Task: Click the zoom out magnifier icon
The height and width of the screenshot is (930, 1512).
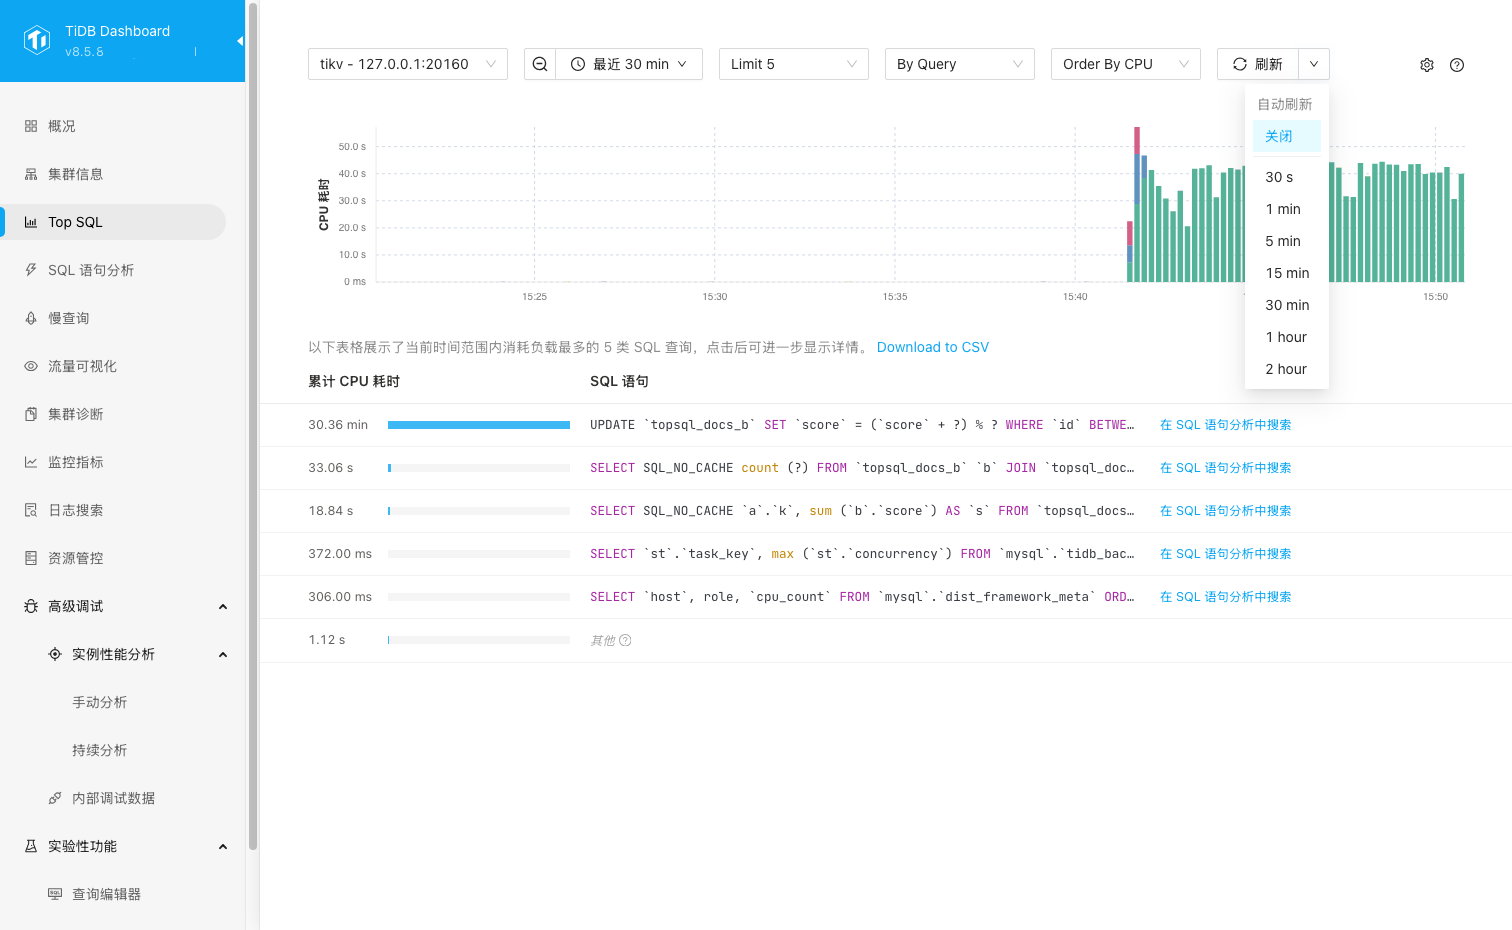Action: 540,64
